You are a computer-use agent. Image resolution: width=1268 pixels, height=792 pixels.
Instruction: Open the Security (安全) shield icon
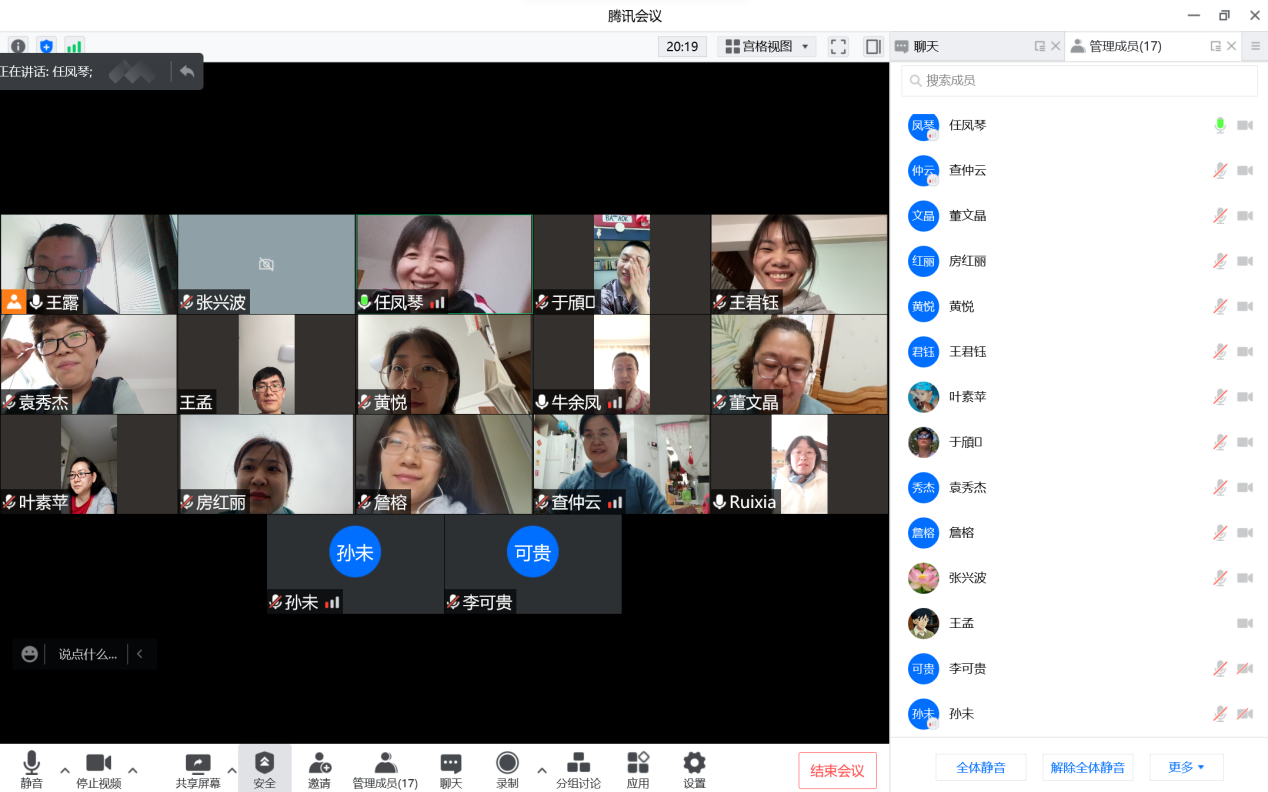[264, 764]
